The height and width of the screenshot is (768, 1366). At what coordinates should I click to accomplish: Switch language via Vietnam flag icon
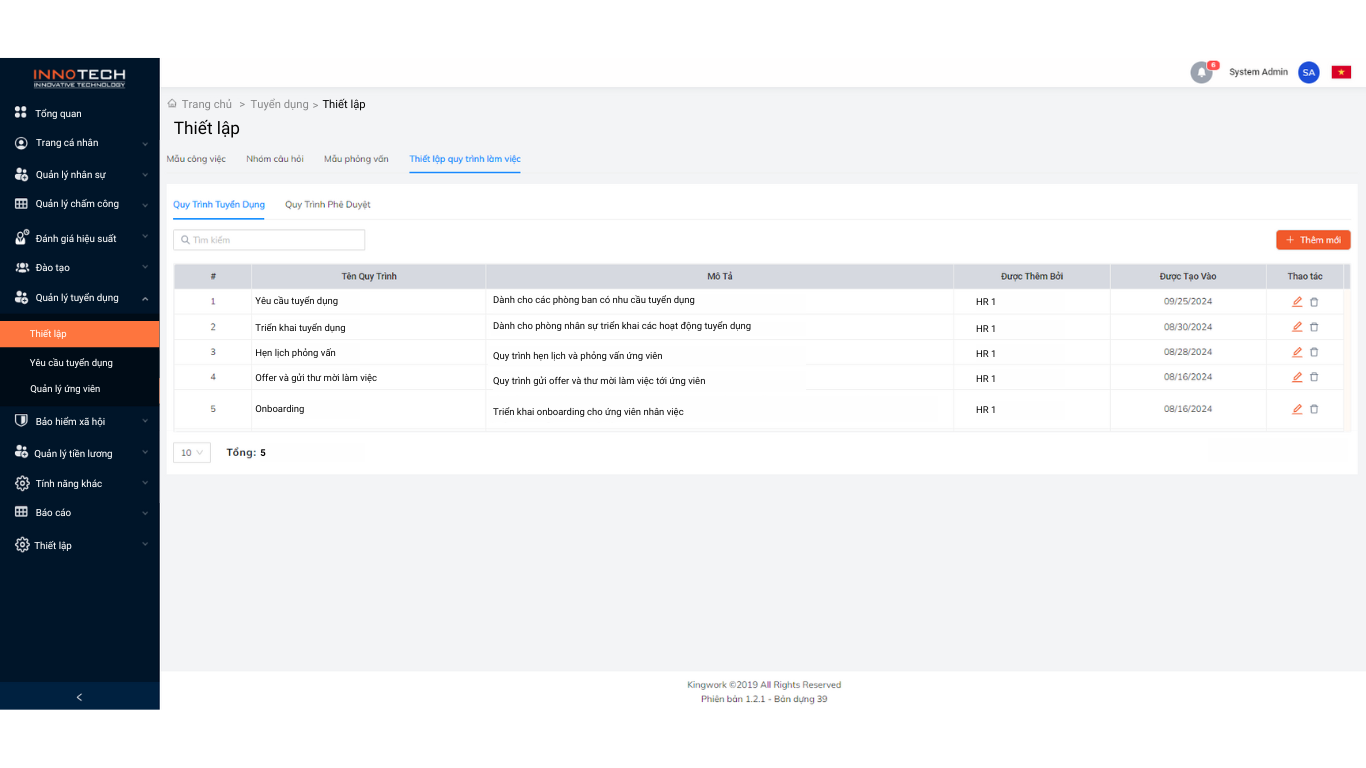(x=1341, y=72)
